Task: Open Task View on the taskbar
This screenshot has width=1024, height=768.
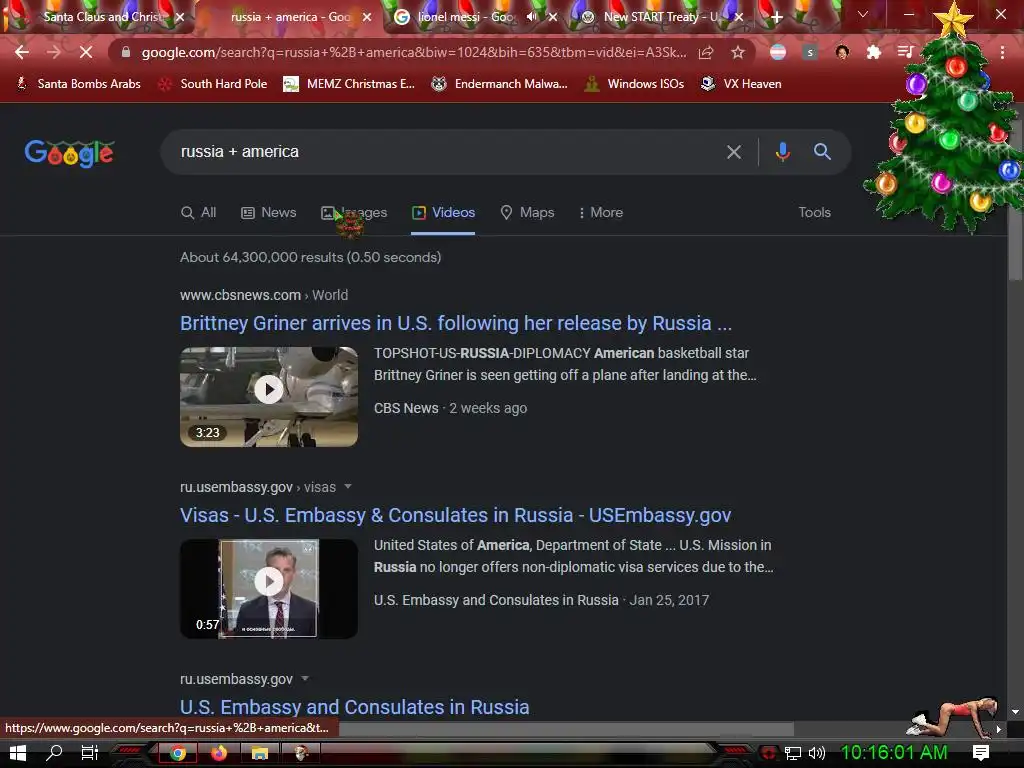Action: pyautogui.click(x=89, y=753)
